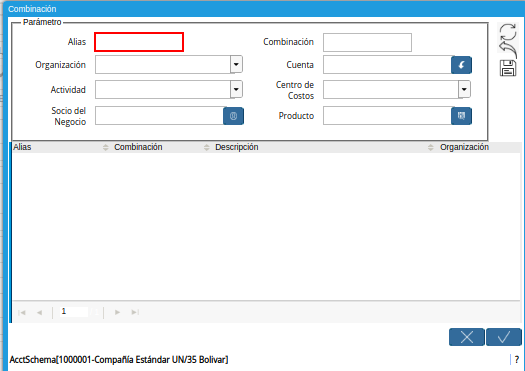Expand the Actividad dropdown arrow
The image size is (525, 371).
[236, 89]
